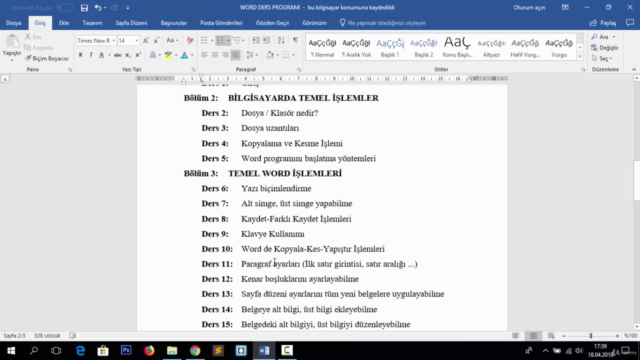
Task: Apply the Başlık 1 style
Action: point(390,48)
